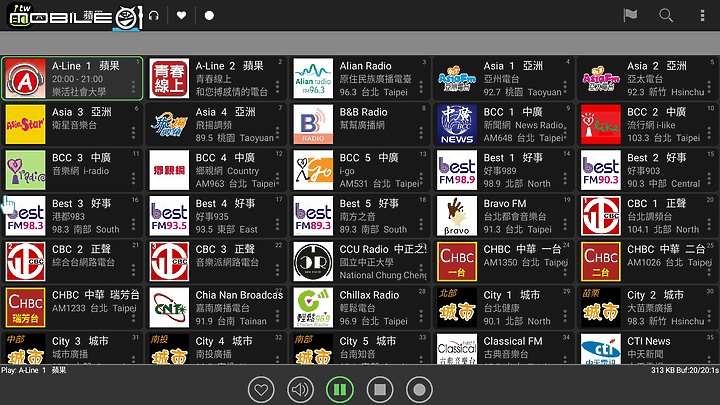
Task: Tune to Best FM98.9 logo
Action: pos(457,170)
